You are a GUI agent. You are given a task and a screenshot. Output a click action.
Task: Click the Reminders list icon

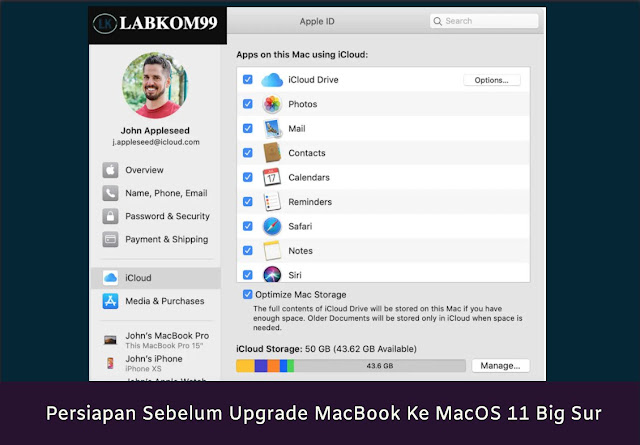[x=272, y=202]
